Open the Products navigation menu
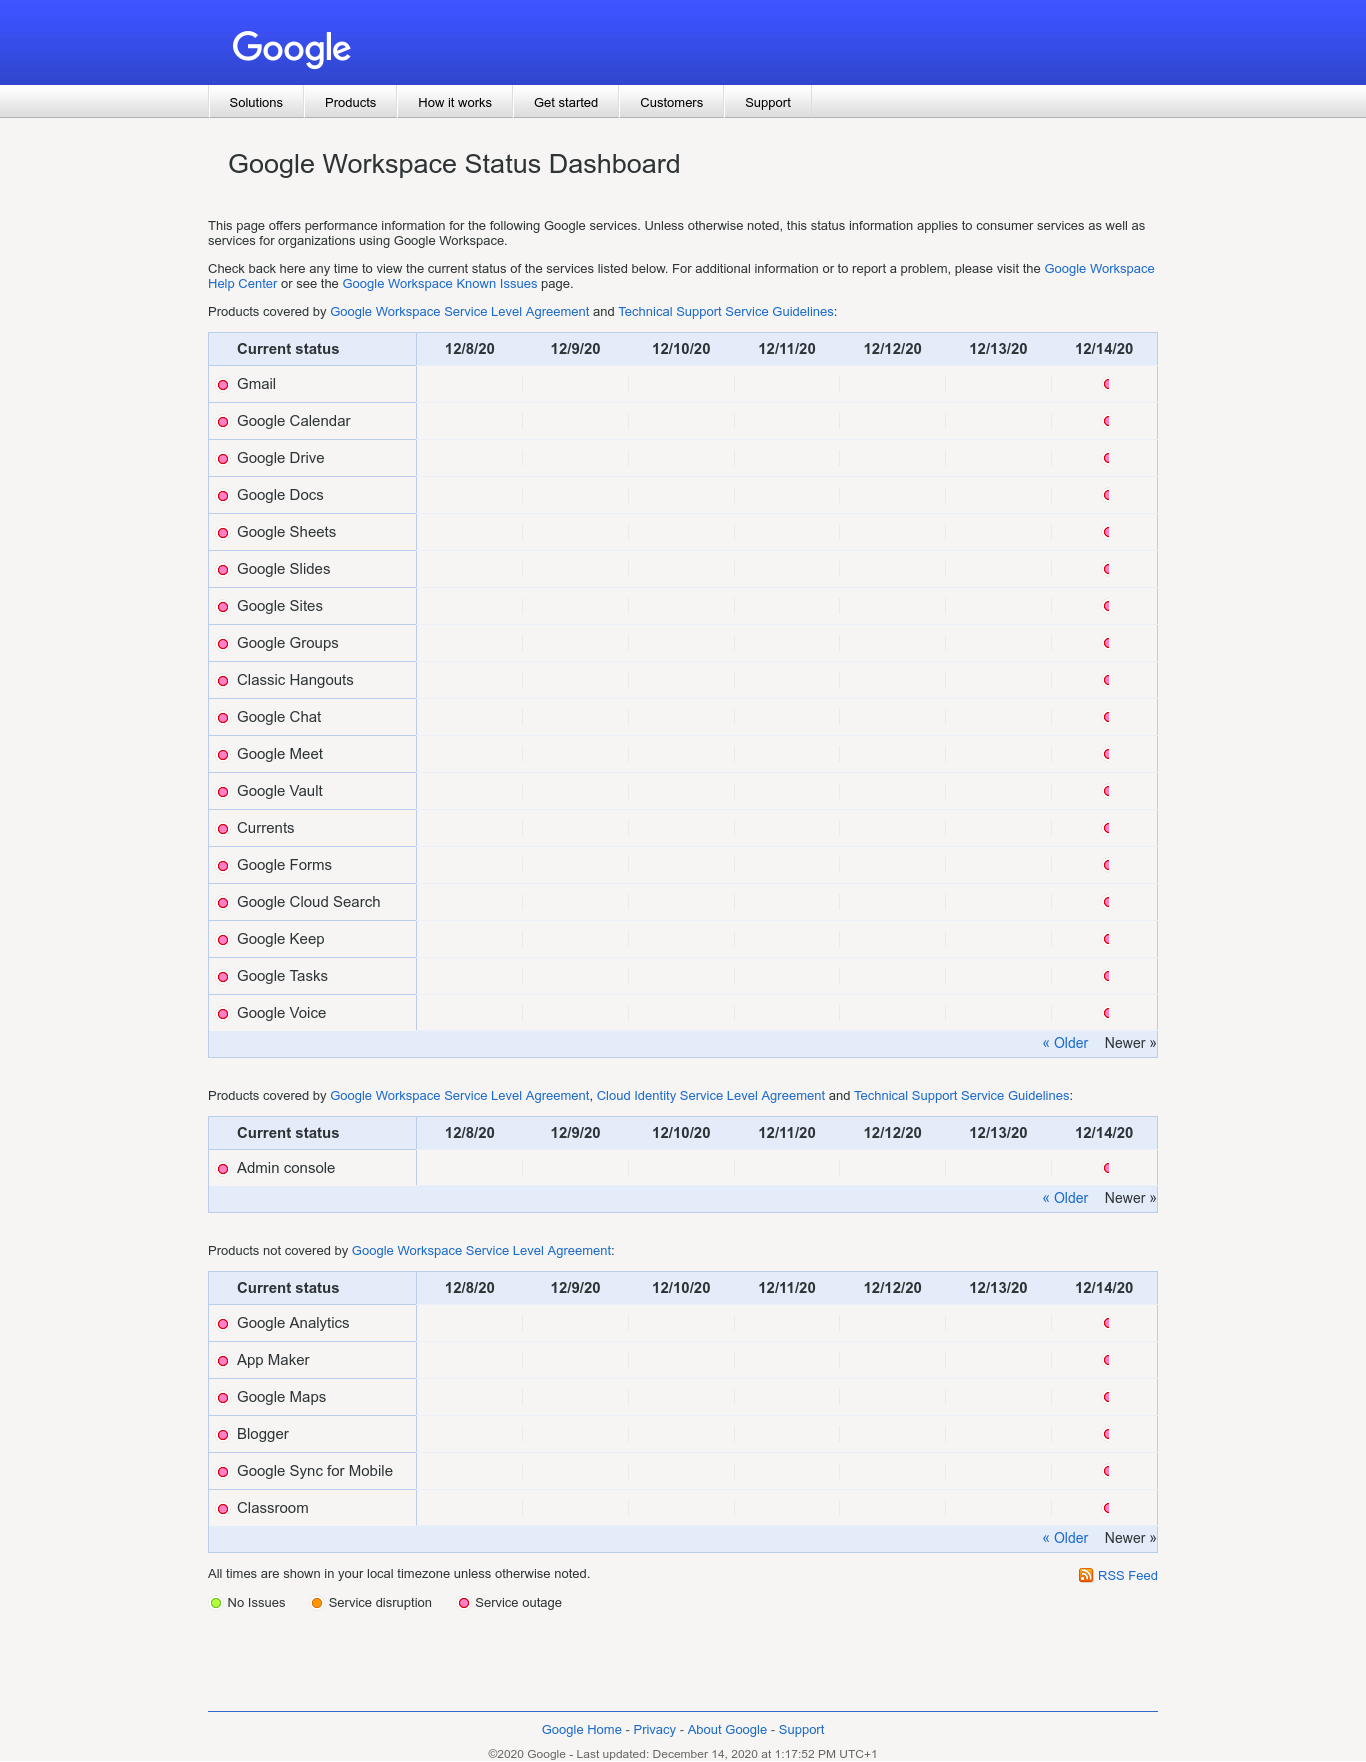1366x1762 pixels. (350, 102)
